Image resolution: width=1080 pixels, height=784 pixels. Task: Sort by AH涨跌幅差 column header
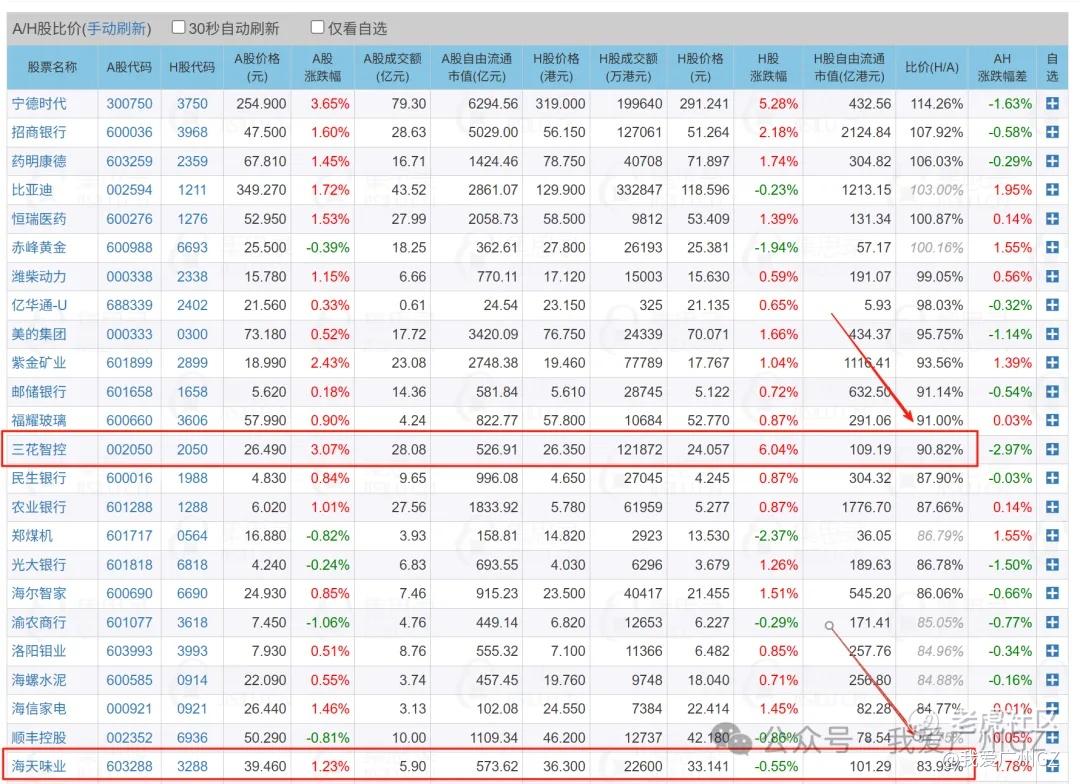pyautogui.click(x=1002, y=68)
